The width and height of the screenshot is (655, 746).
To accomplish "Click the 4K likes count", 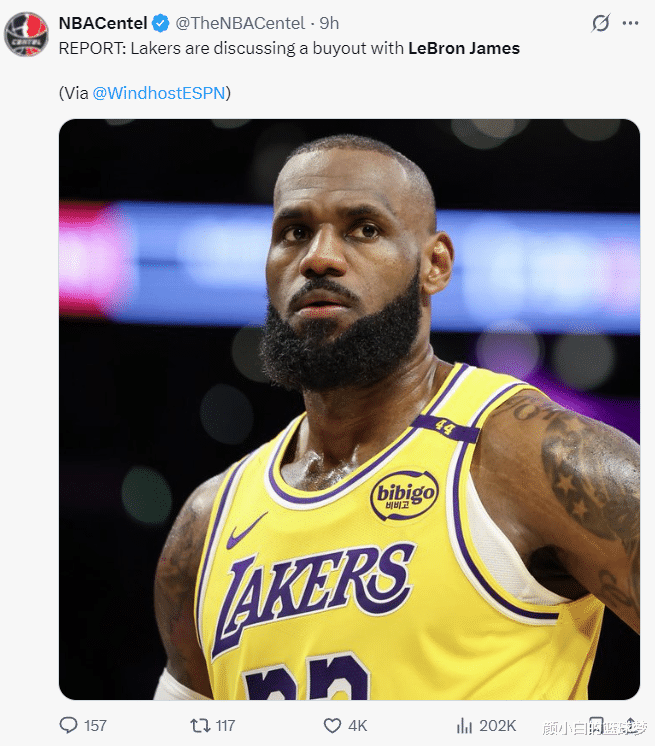I will (357, 725).
